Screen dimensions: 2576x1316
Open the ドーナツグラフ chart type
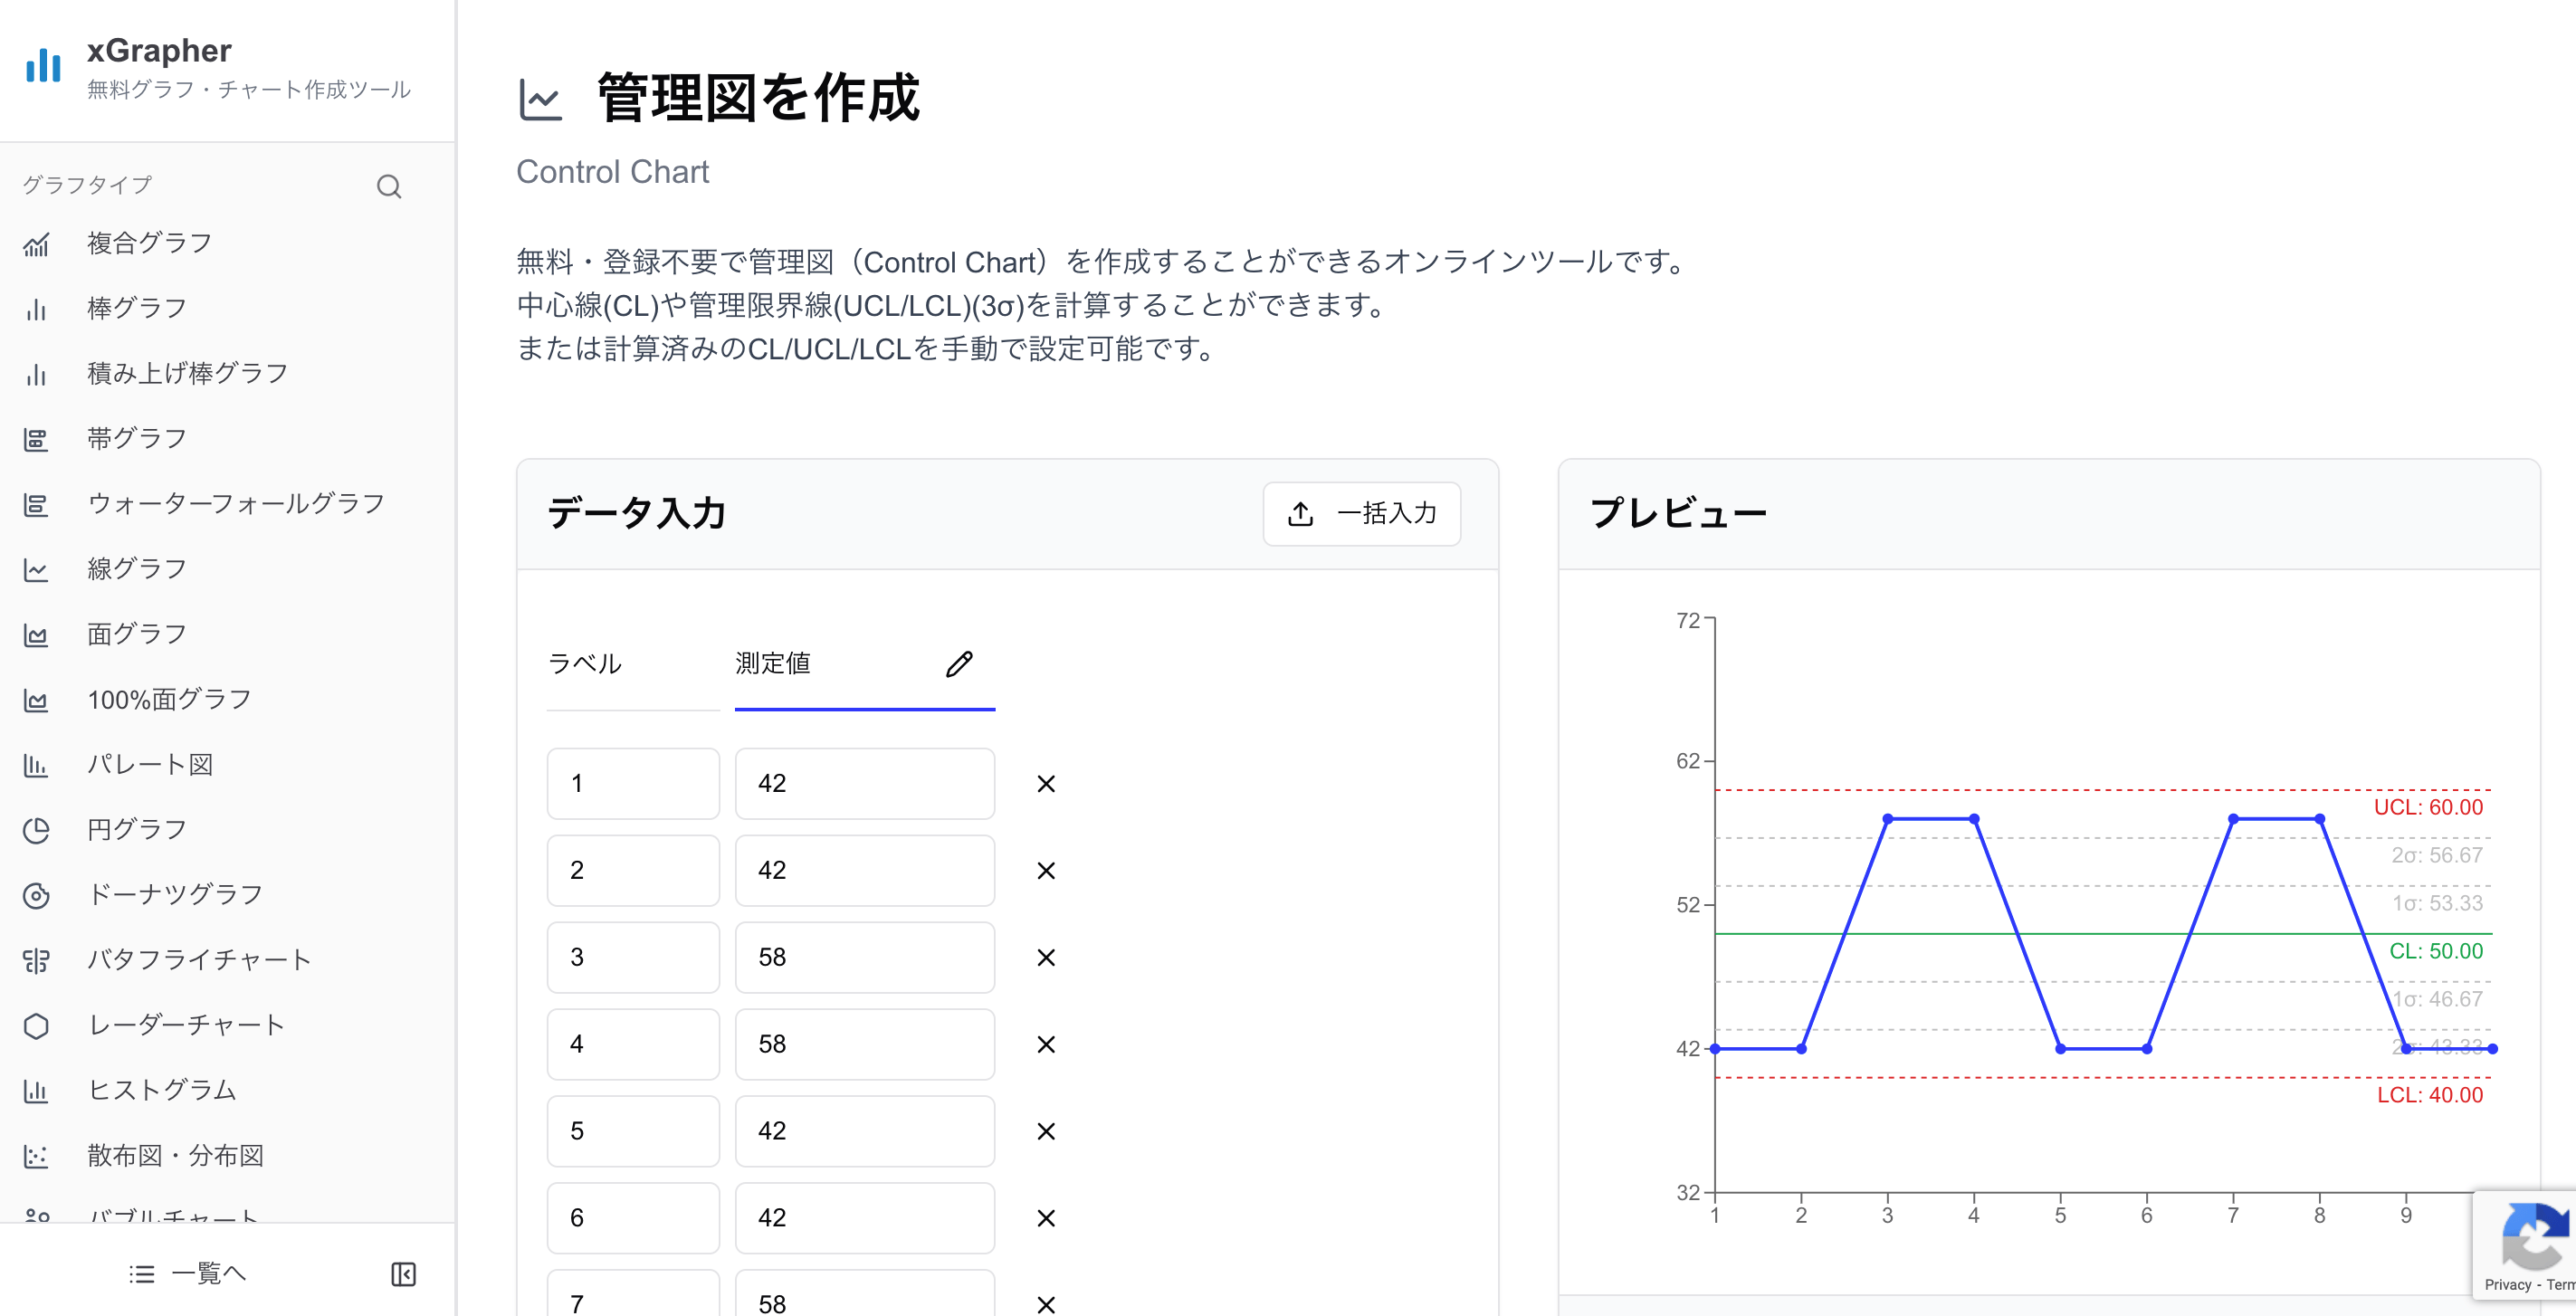(x=173, y=893)
